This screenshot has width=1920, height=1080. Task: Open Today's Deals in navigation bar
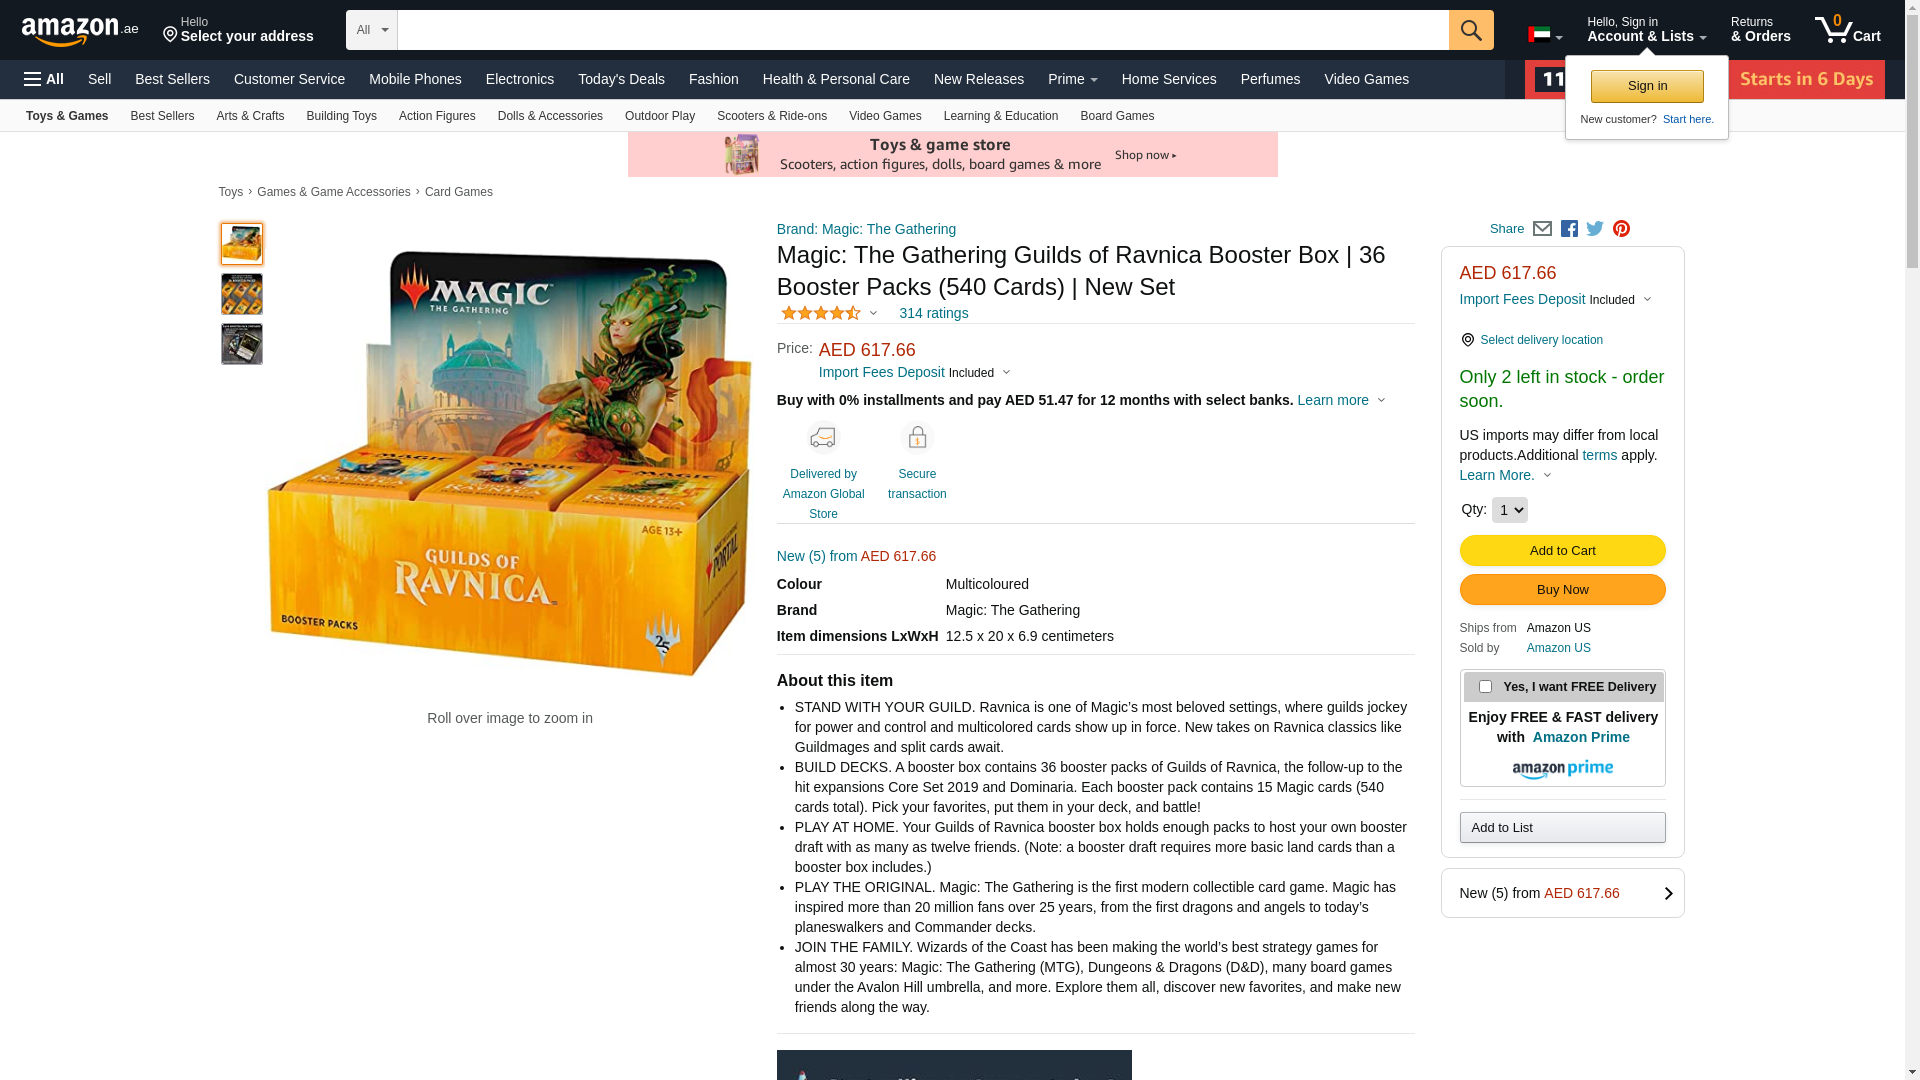tap(621, 79)
